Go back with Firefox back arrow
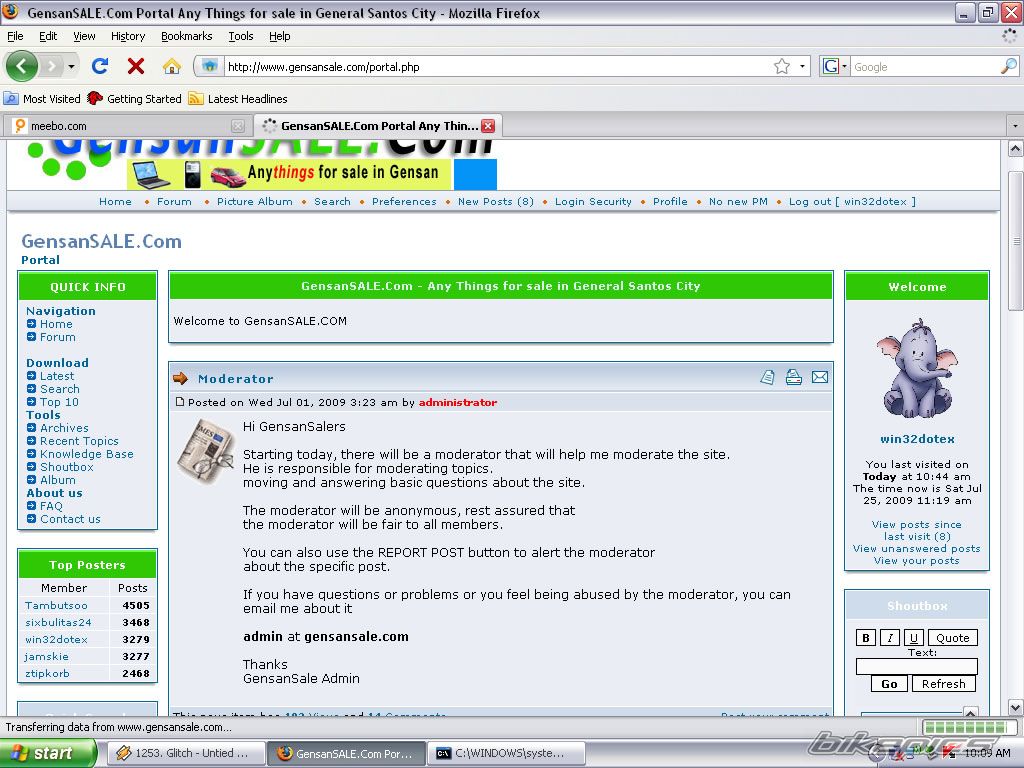The width and height of the screenshot is (1024, 768). pyautogui.click(x=22, y=66)
